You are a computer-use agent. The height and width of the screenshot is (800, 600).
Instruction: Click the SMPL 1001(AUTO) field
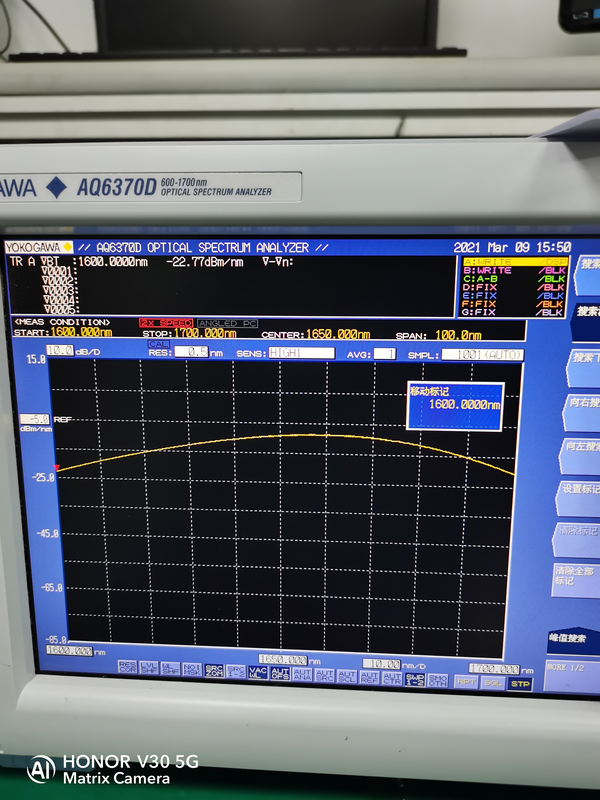pyautogui.click(x=483, y=355)
